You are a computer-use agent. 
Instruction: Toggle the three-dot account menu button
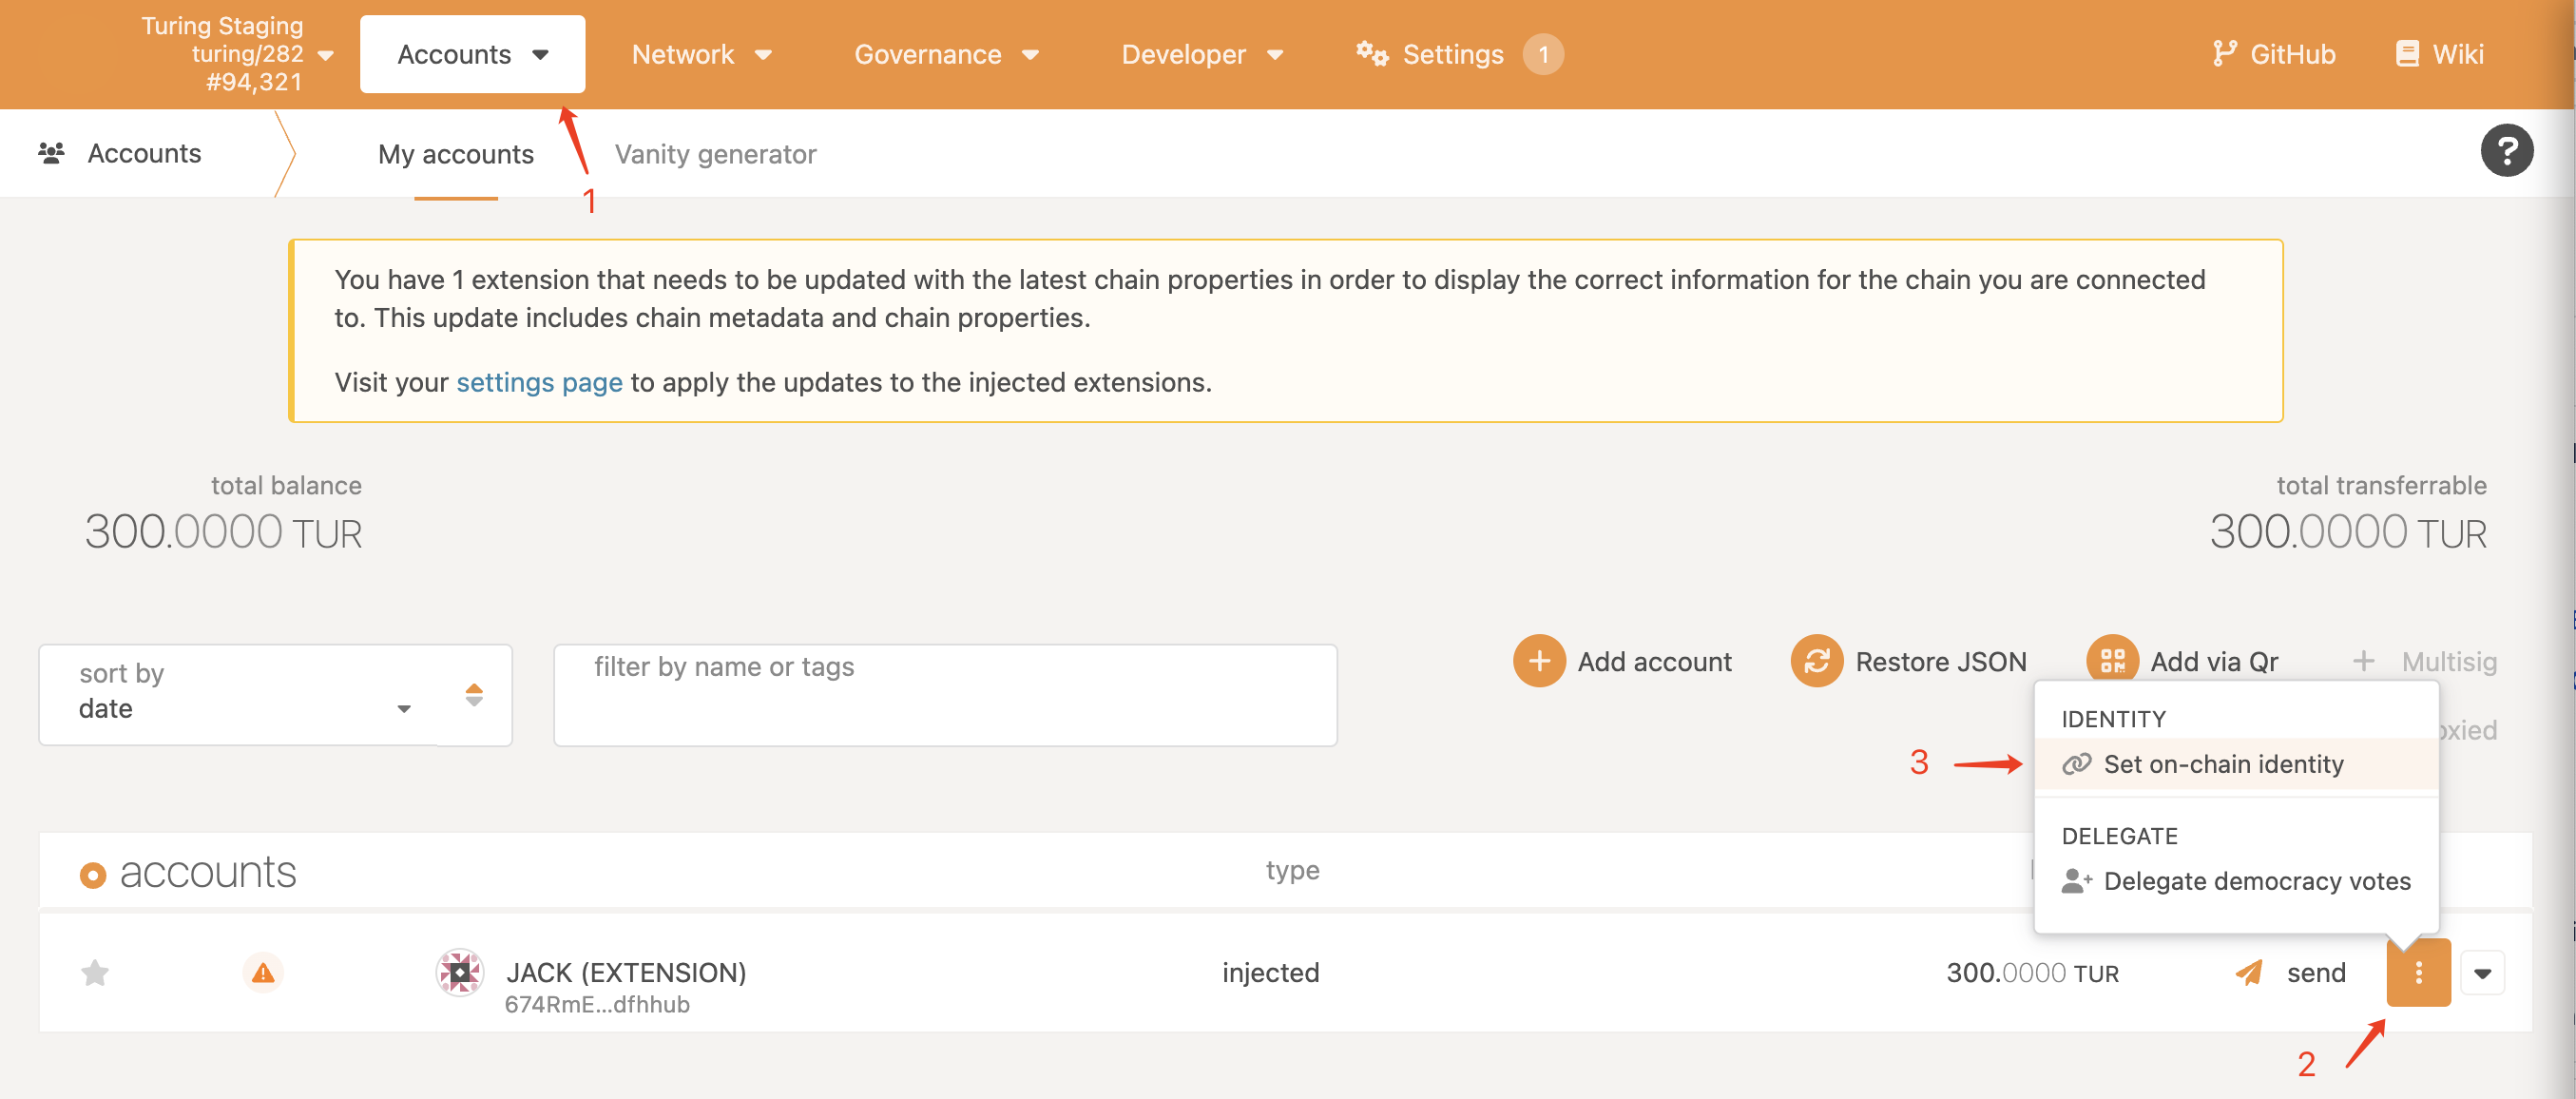2418,972
